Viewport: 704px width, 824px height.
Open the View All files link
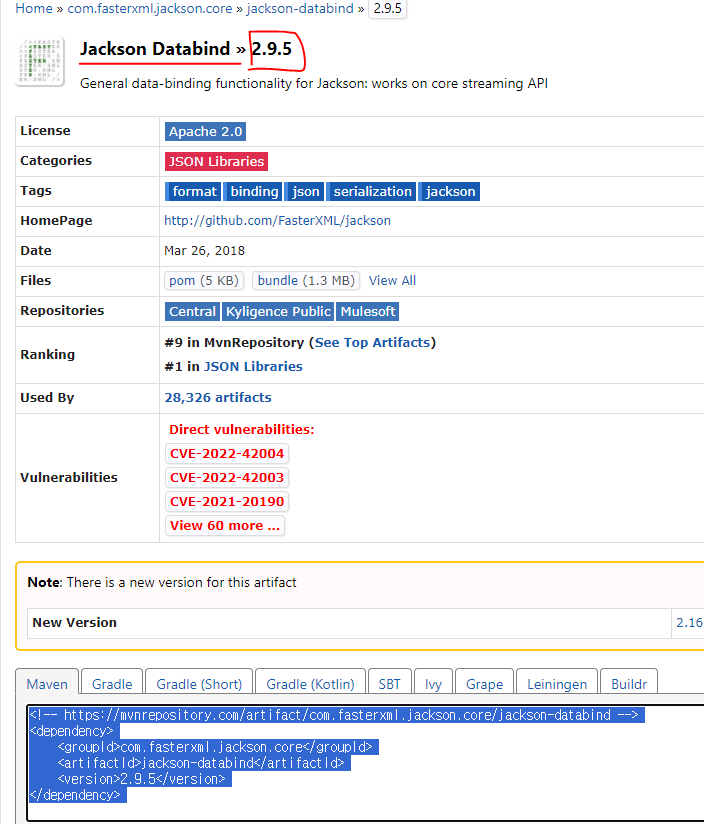(x=392, y=281)
